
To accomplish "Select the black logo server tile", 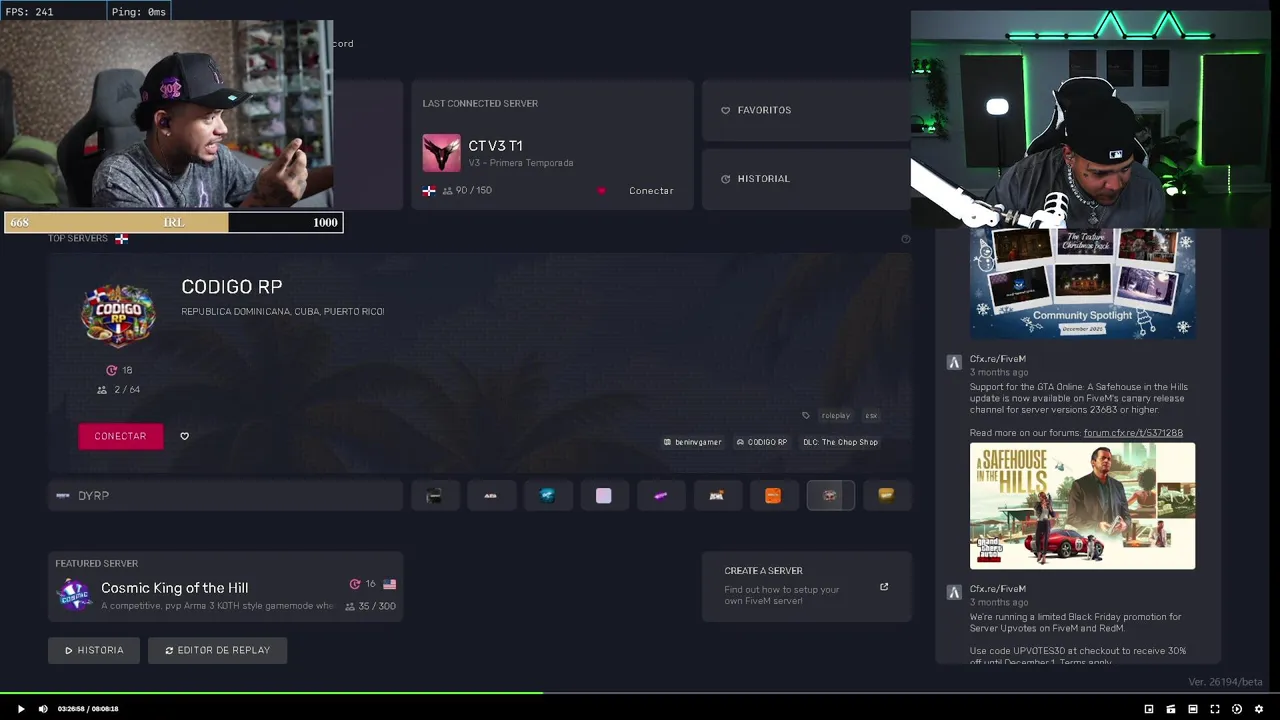I will [x=434, y=496].
